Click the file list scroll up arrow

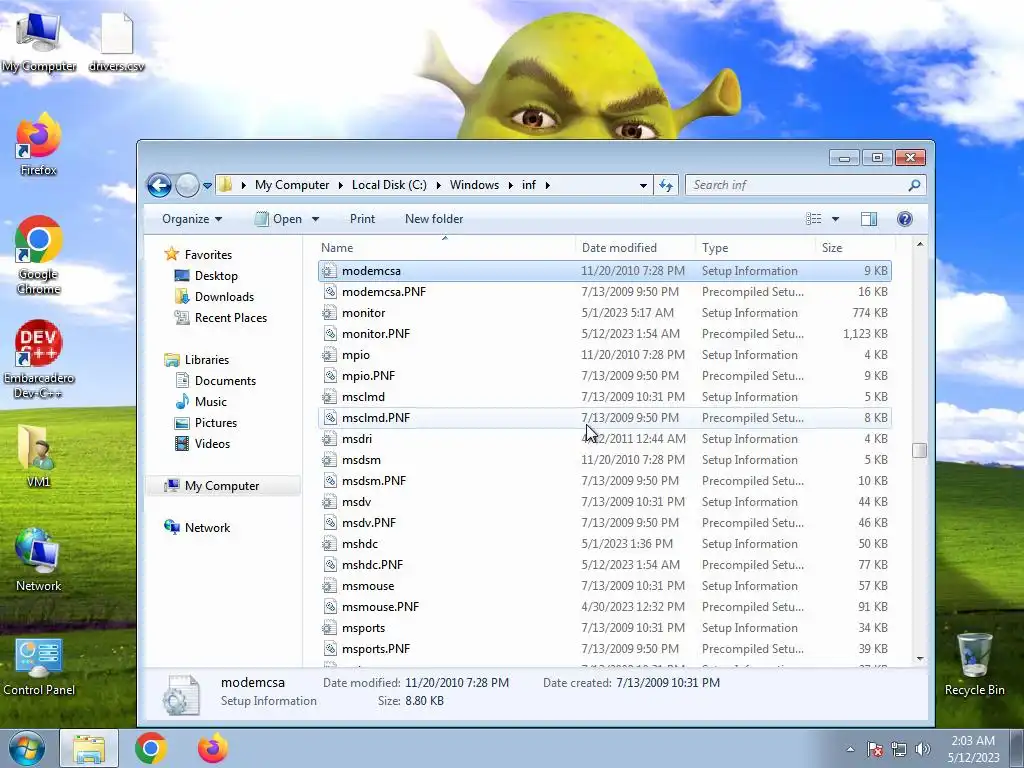click(920, 244)
